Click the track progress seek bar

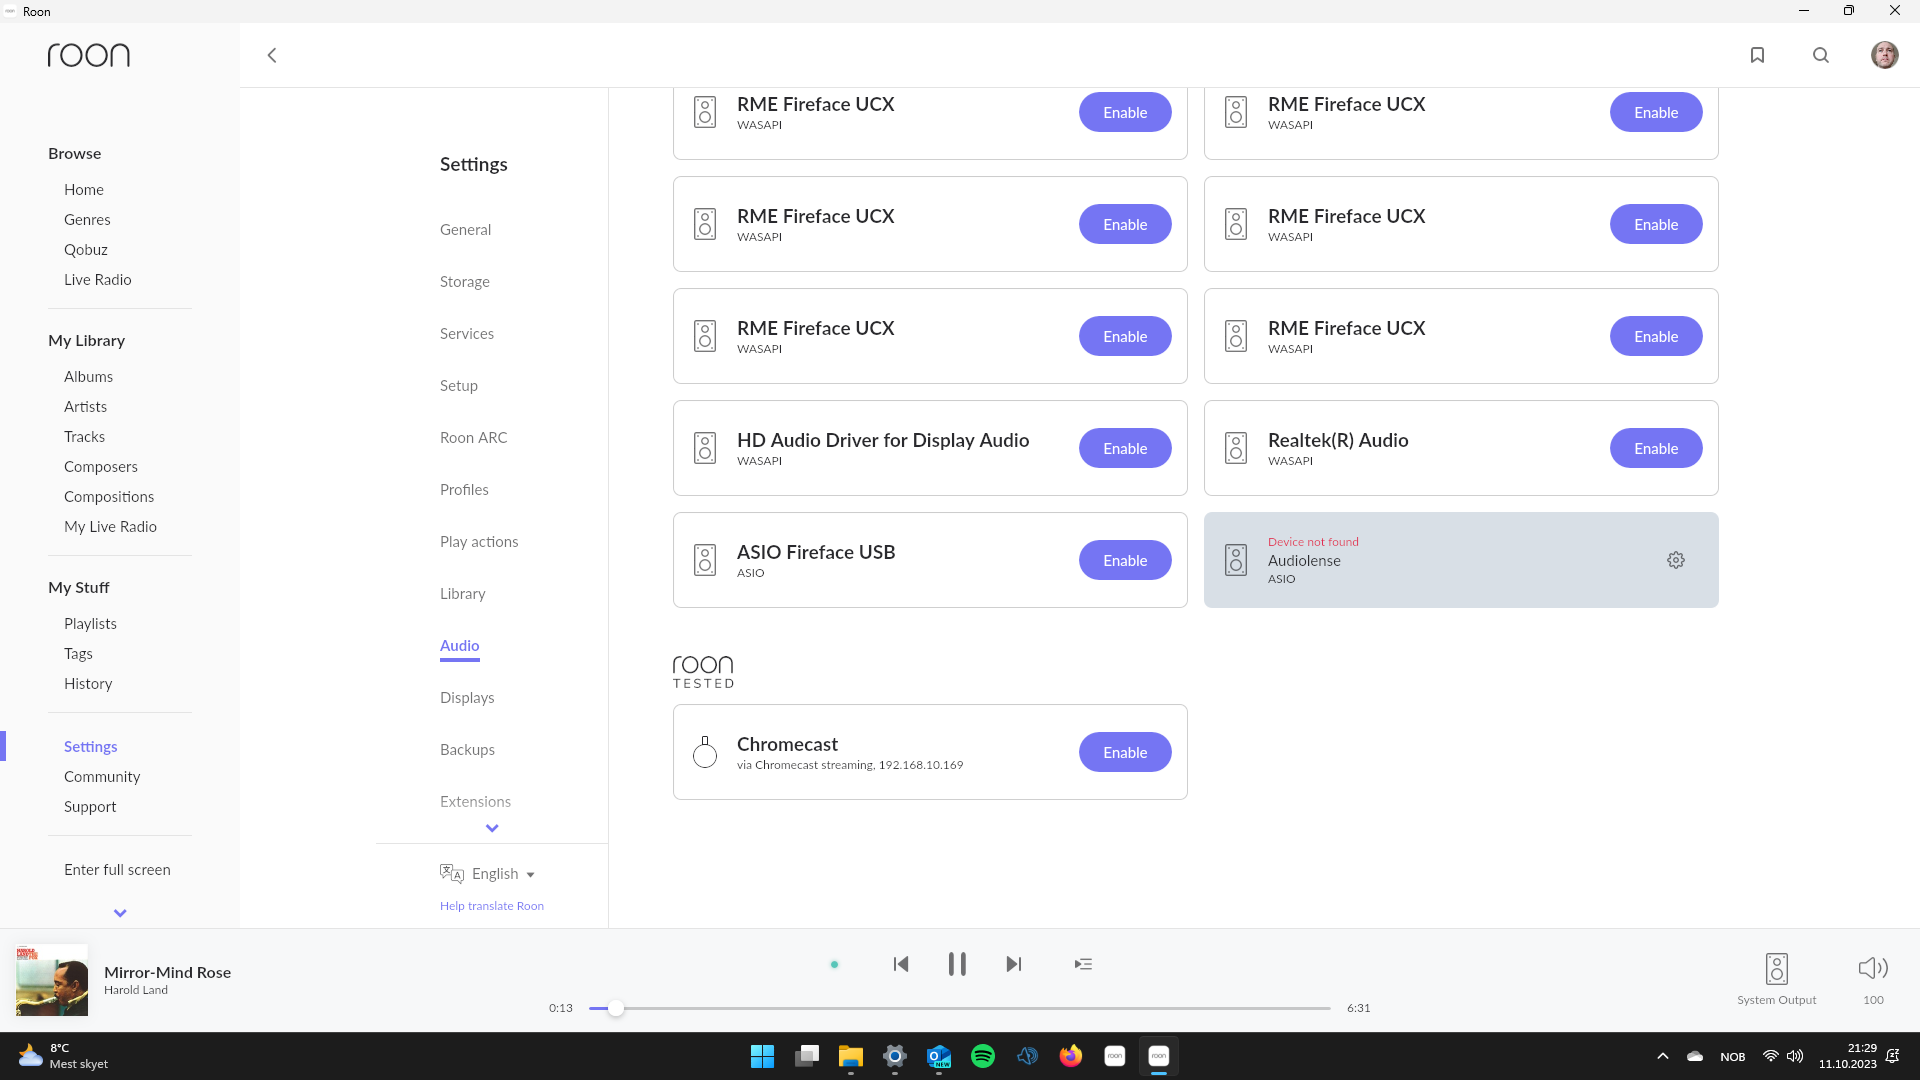click(x=960, y=1008)
